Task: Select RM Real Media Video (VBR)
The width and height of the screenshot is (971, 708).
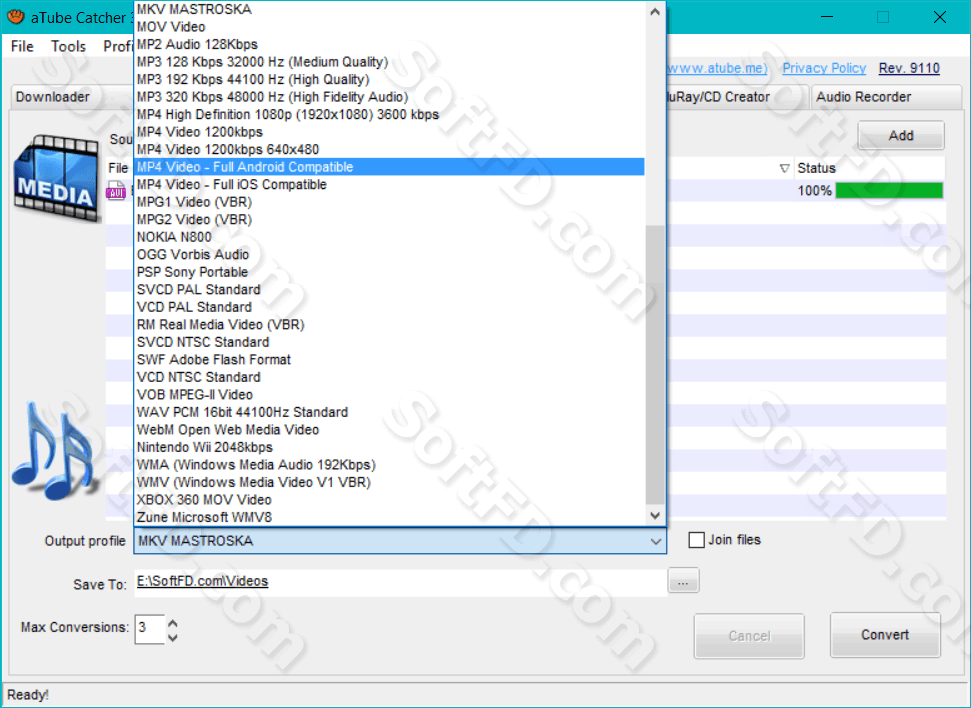Action: (x=390, y=325)
